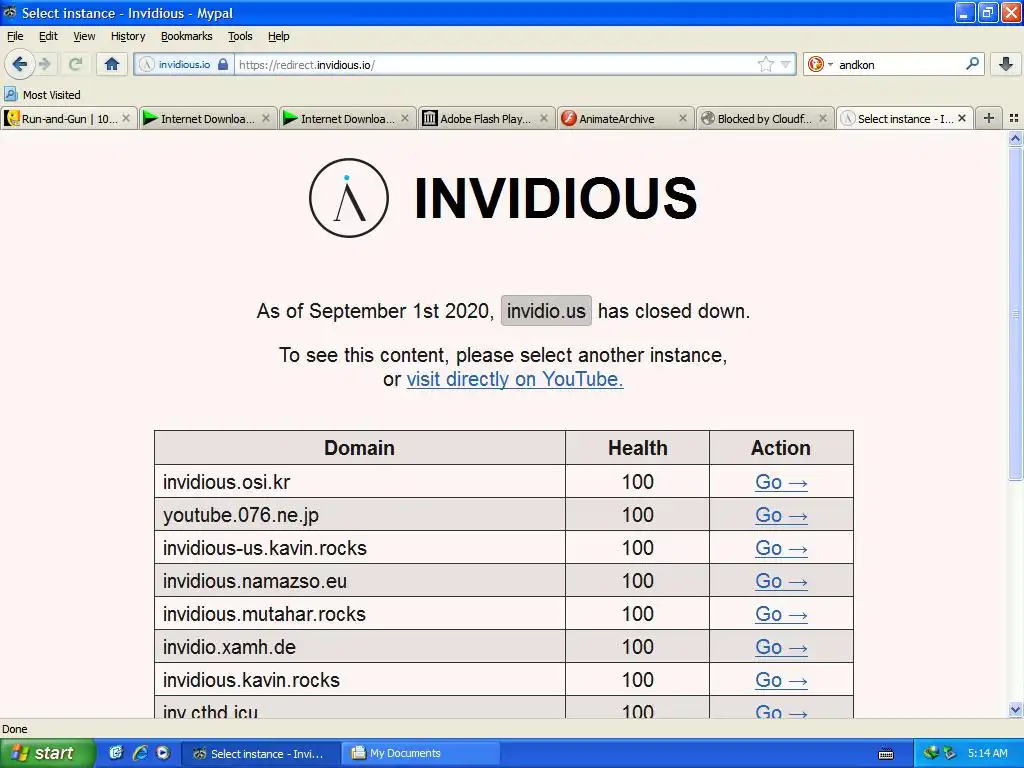Viewport: 1024px width, 768px height.
Task: Go back with the back arrow button
Action: tap(19, 64)
